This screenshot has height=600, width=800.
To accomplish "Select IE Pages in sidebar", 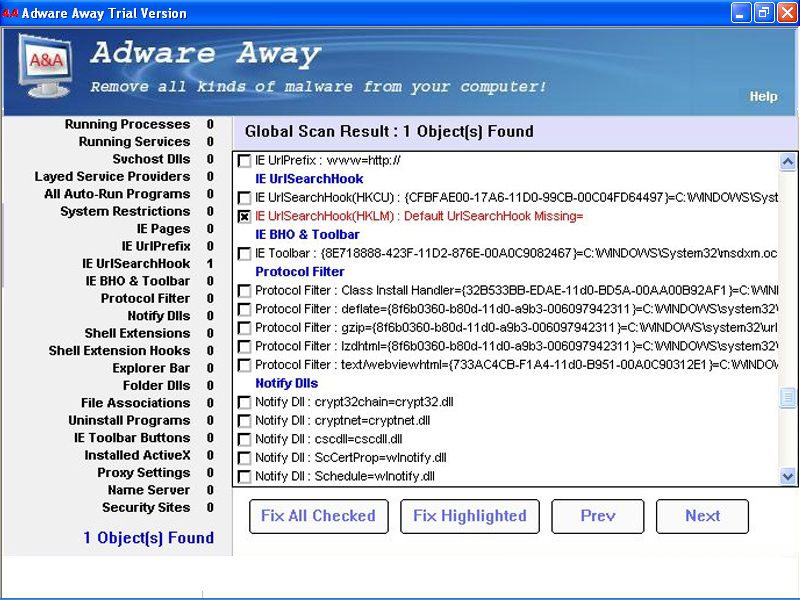I will pos(163,229).
